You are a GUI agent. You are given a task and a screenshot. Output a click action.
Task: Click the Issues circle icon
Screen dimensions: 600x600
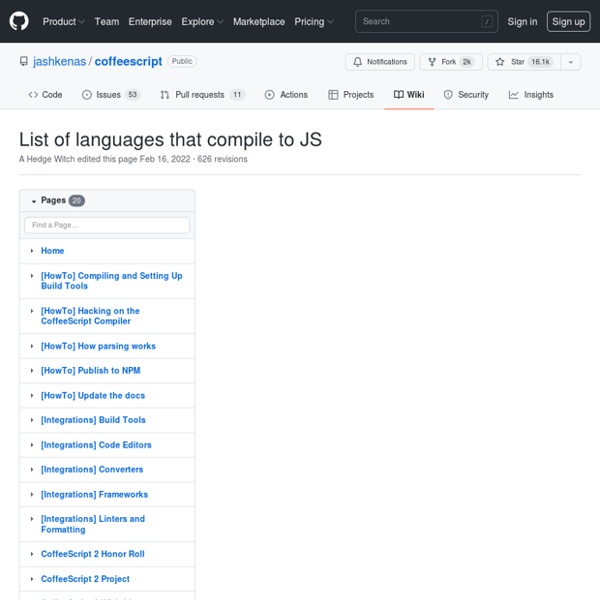(x=87, y=95)
